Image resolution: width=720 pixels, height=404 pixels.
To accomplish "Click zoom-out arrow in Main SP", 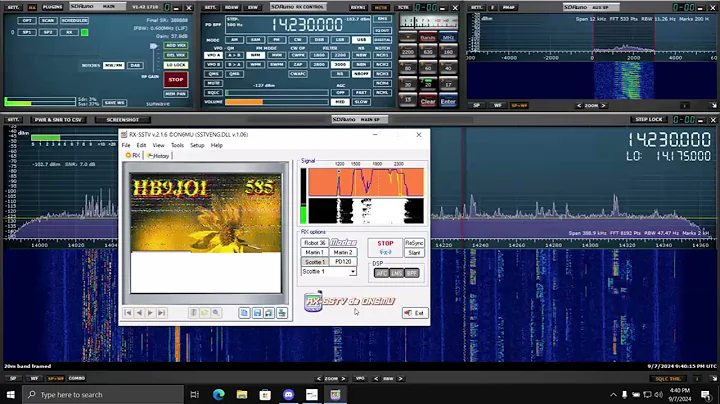I will pyautogui.click(x=319, y=379).
